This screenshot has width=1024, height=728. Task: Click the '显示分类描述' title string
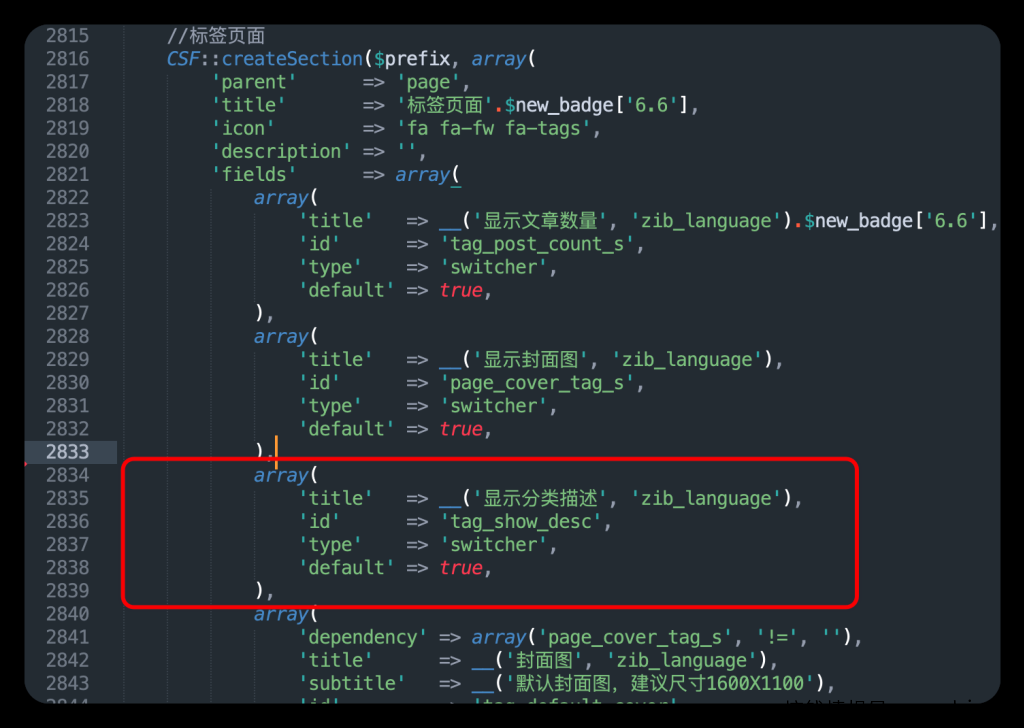coord(541,499)
